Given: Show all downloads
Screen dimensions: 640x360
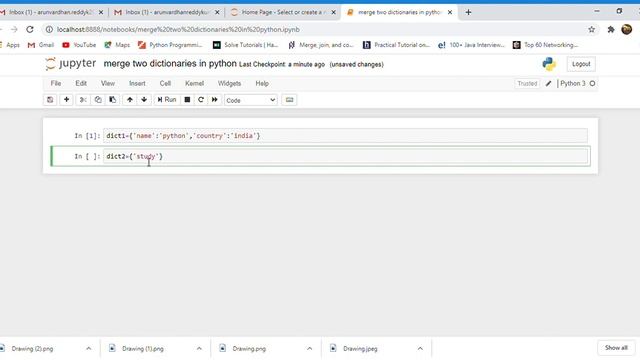Looking at the screenshot, I should [616, 348].
